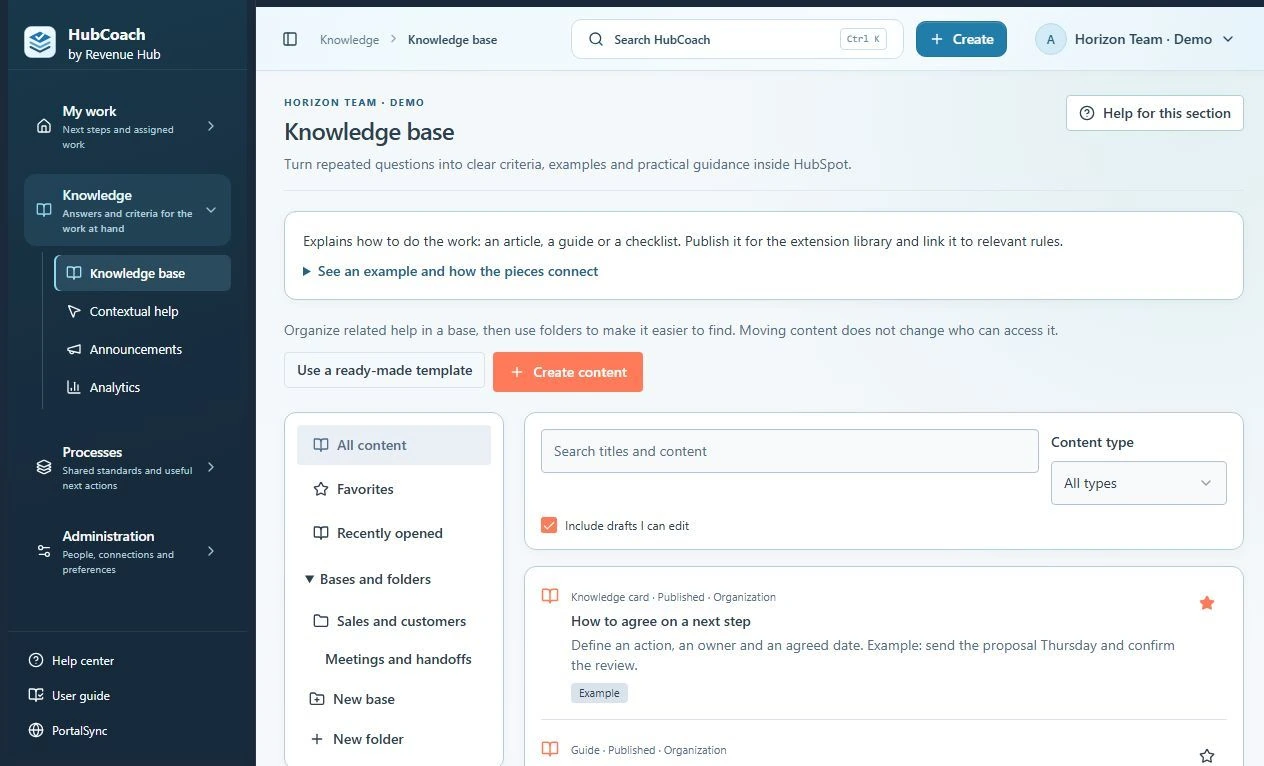Click the New folder plus icon

point(317,739)
